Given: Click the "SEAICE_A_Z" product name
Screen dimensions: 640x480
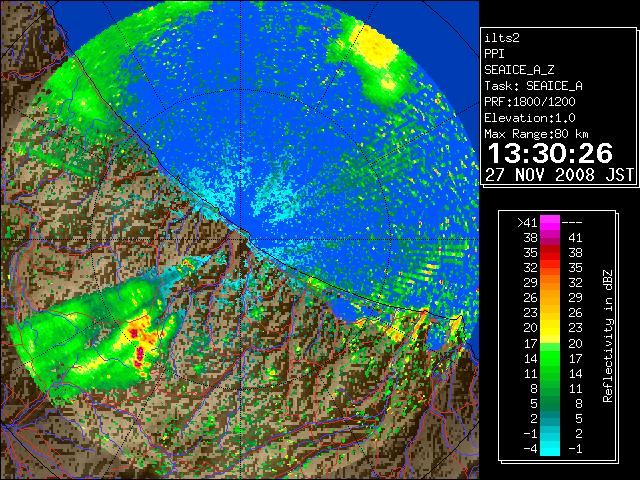Looking at the screenshot, I should click(519, 70).
